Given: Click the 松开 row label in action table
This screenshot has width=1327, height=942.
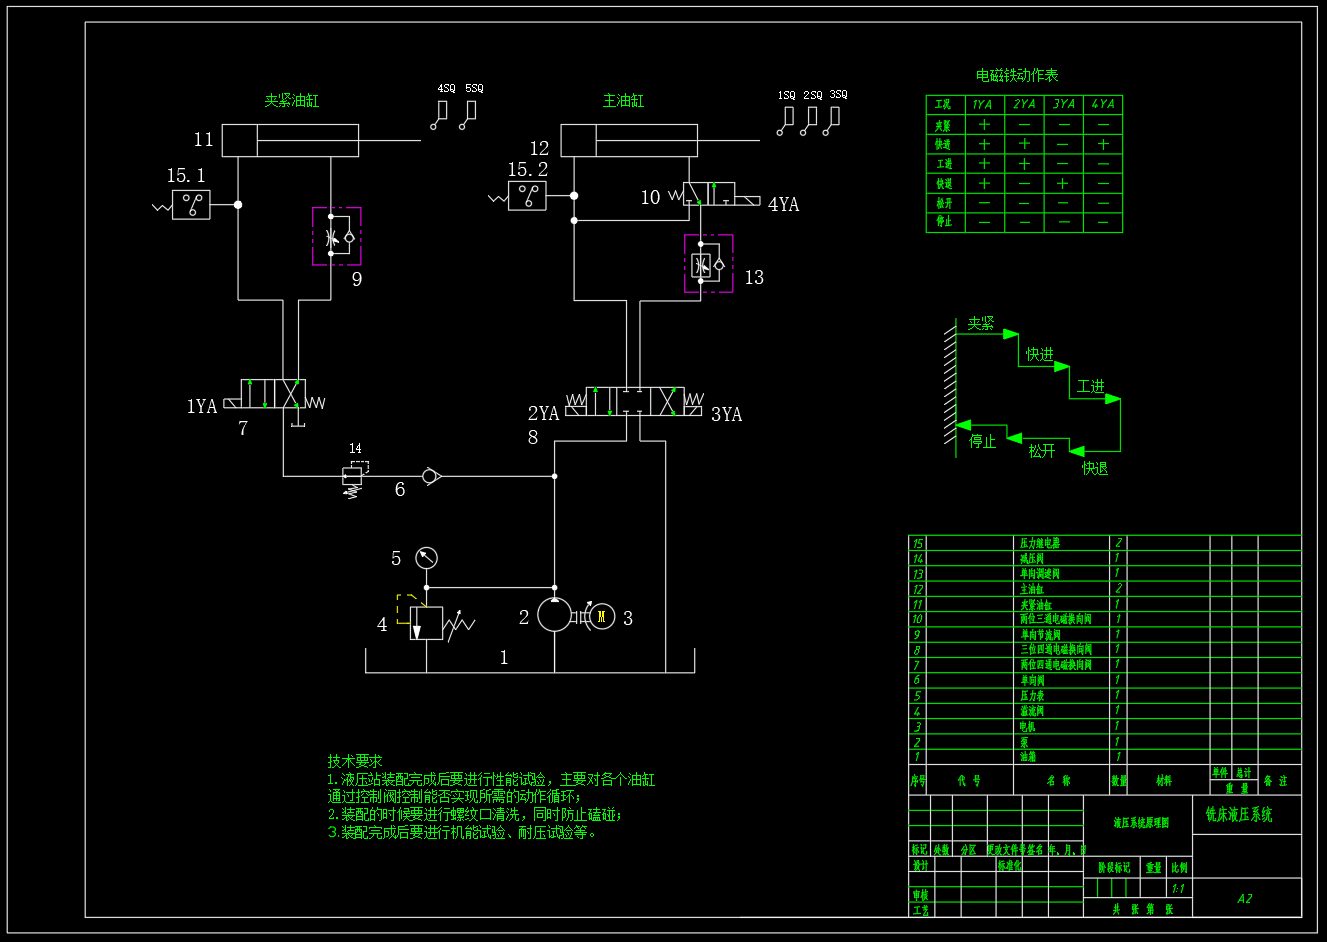Looking at the screenshot, I should 944,203.
